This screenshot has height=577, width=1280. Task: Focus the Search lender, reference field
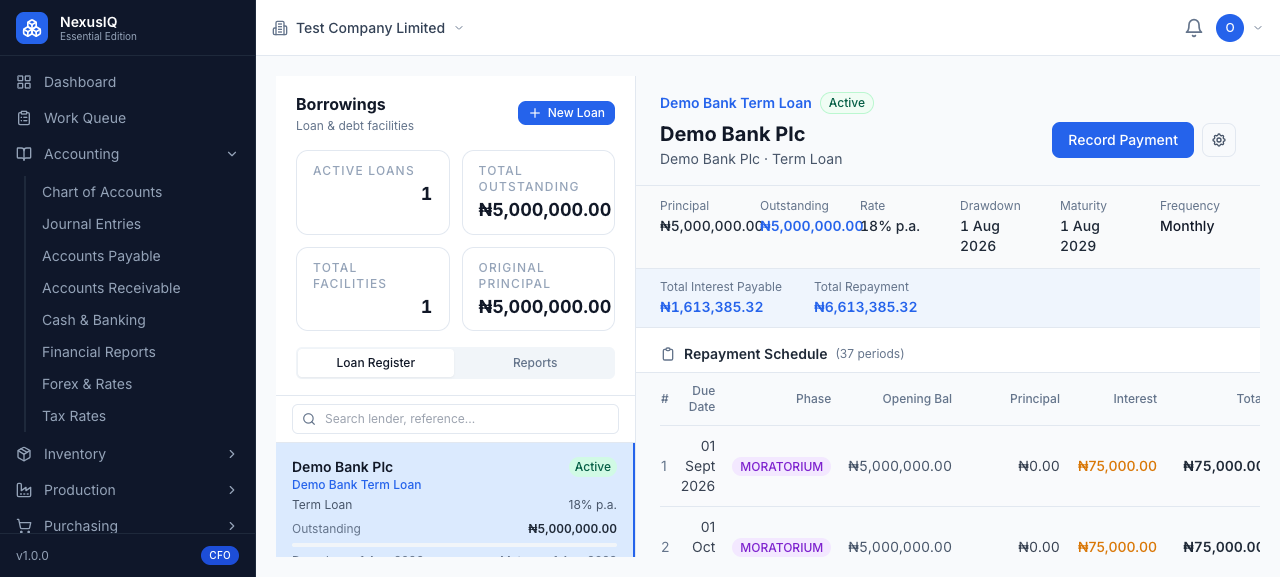click(455, 419)
